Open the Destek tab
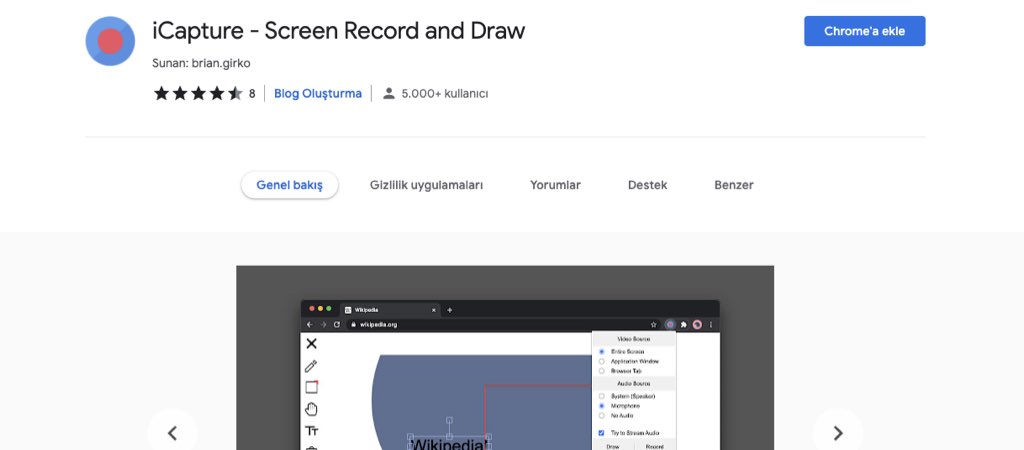This screenshot has height=450, width=1024. click(x=647, y=185)
